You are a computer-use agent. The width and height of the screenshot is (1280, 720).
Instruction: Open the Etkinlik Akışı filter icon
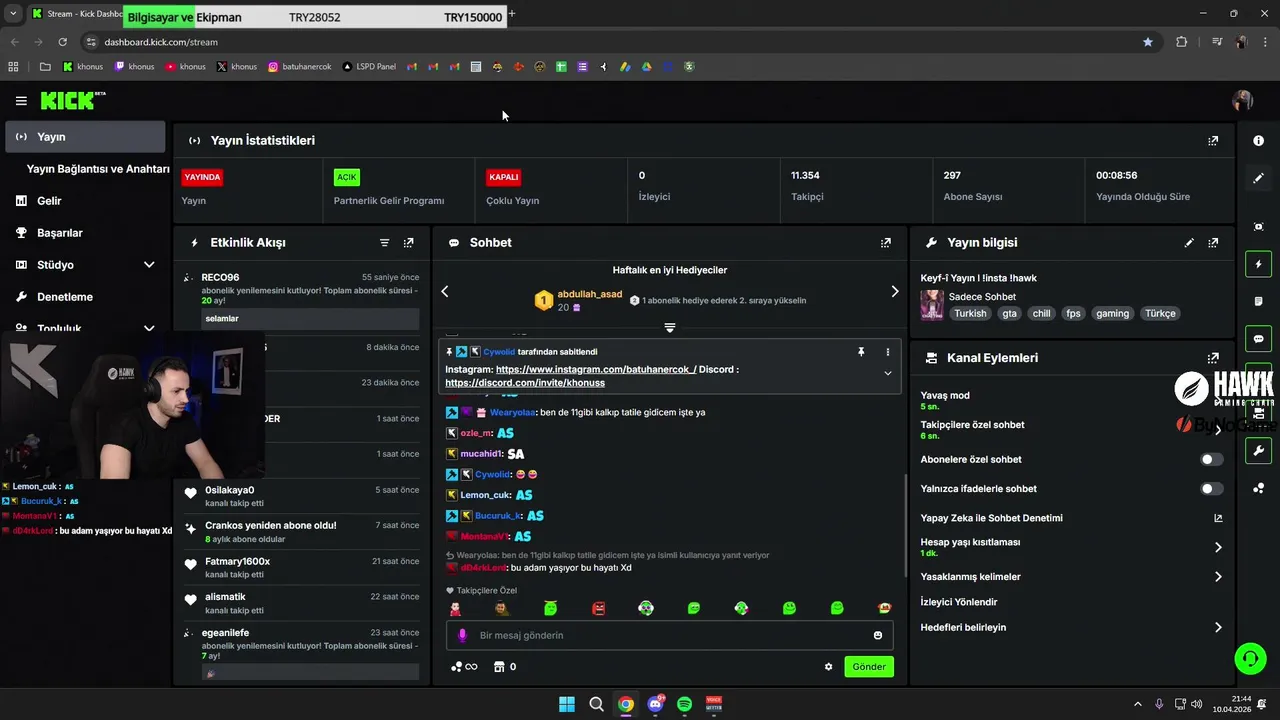pos(384,243)
